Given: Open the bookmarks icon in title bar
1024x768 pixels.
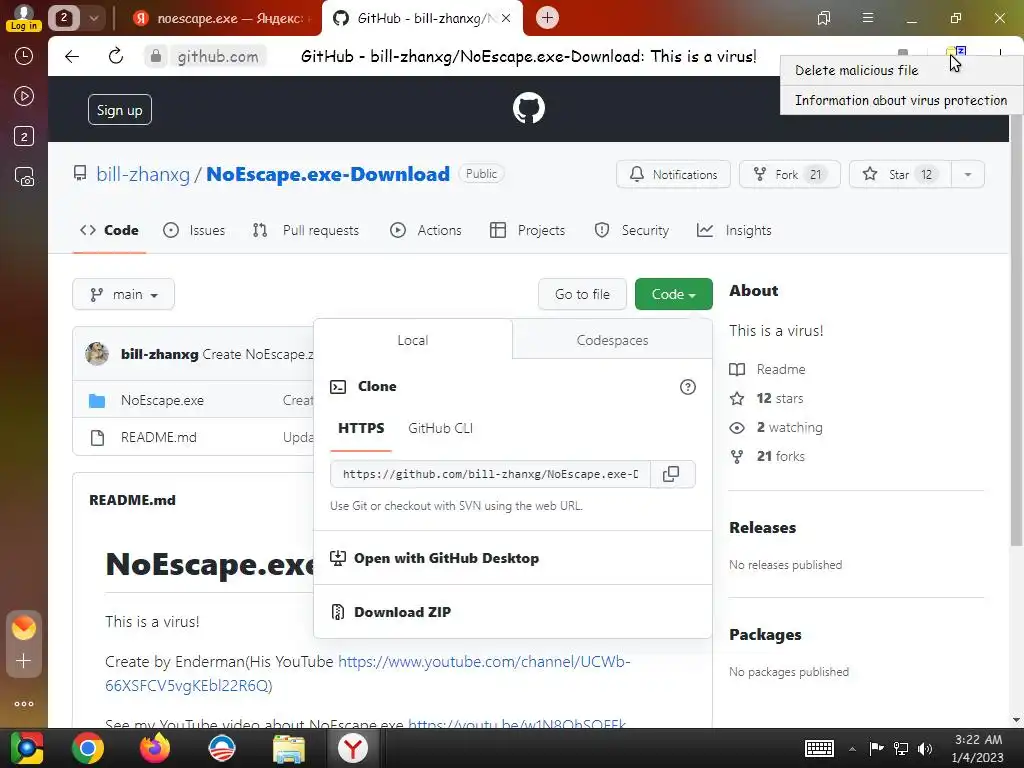Looking at the screenshot, I should [824, 18].
